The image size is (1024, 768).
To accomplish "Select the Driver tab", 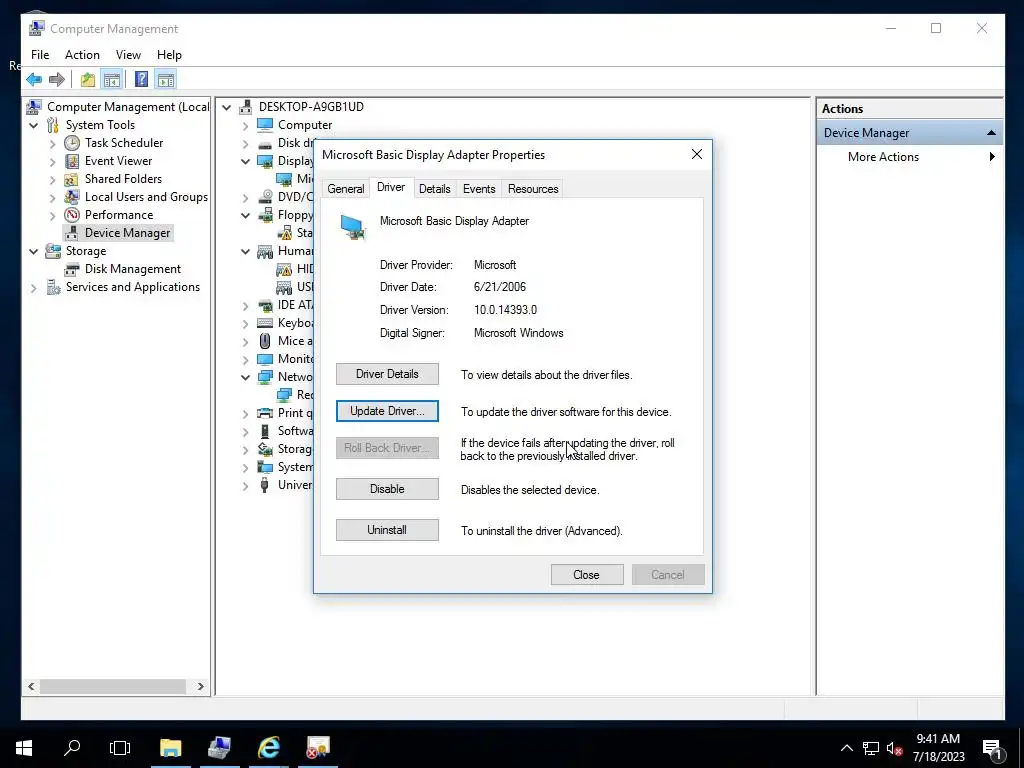I will point(391,187).
